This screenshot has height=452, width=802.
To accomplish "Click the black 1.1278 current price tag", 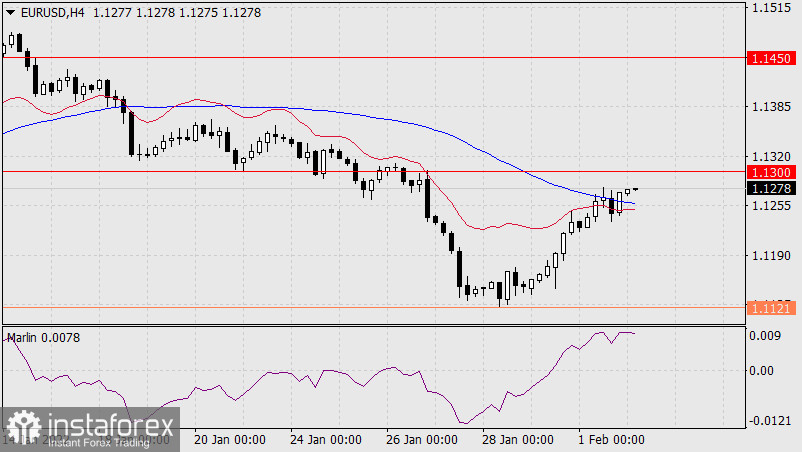I will (x=770, y=188).
